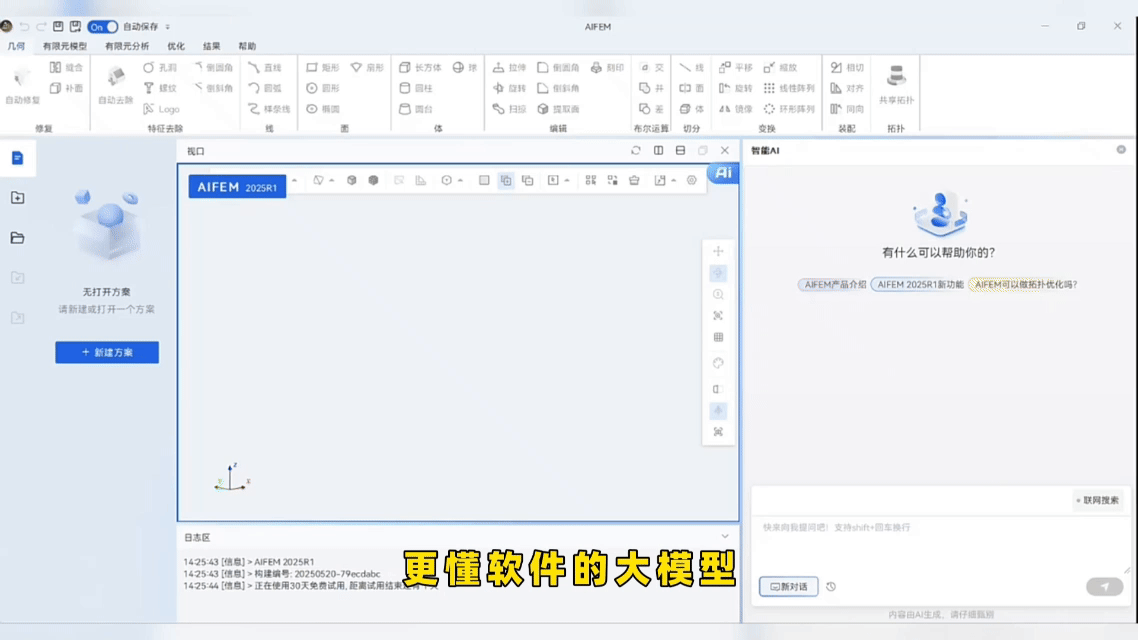Split the viewport vertically
The width and height of the screenshot is (1138, 640).
[x=658, y=151]
